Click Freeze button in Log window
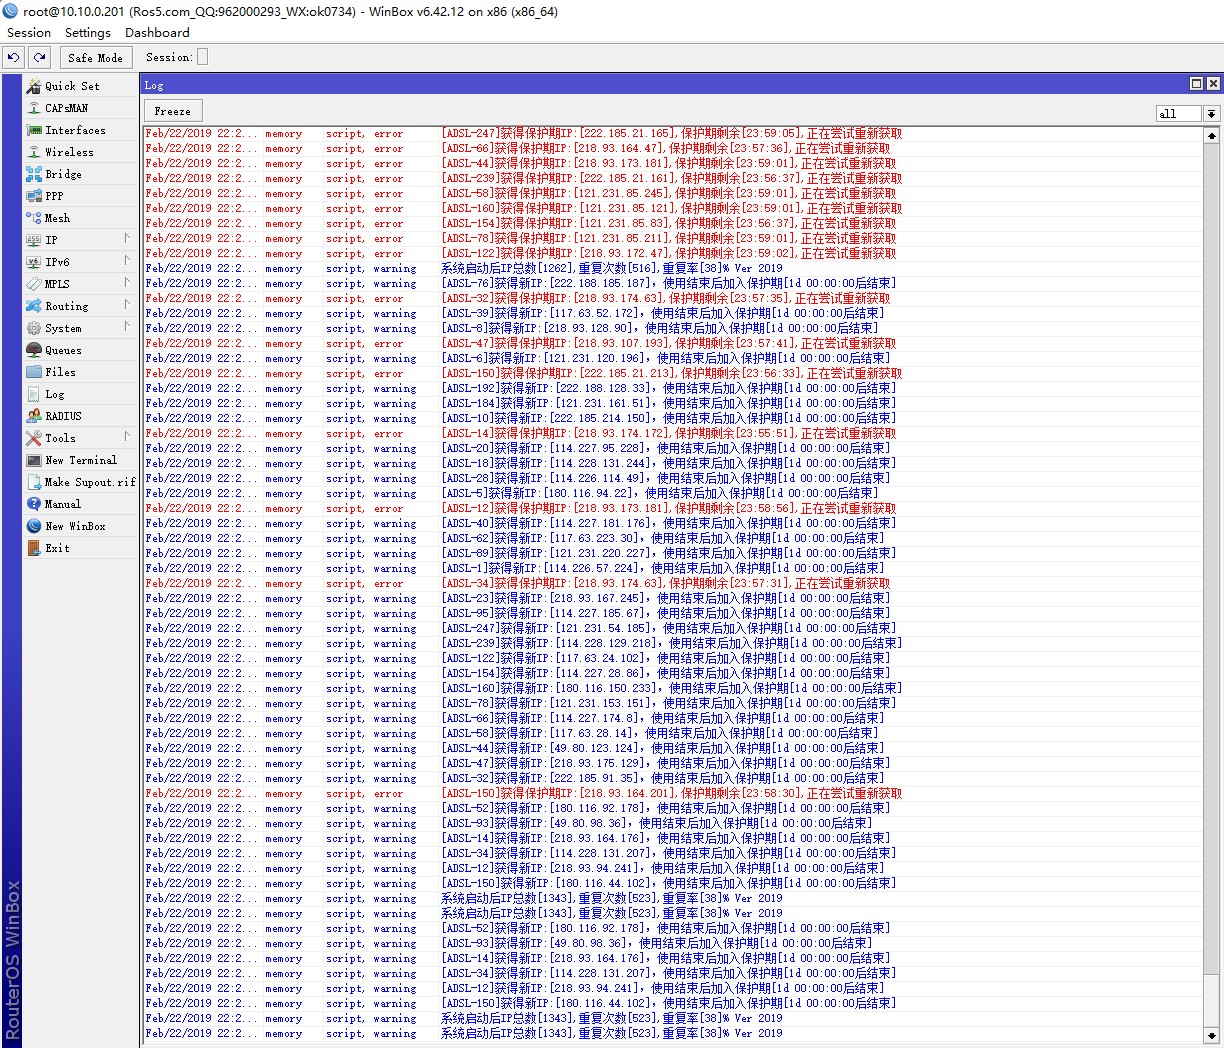The image size is (1224, 1048). [x=172, y=111]
